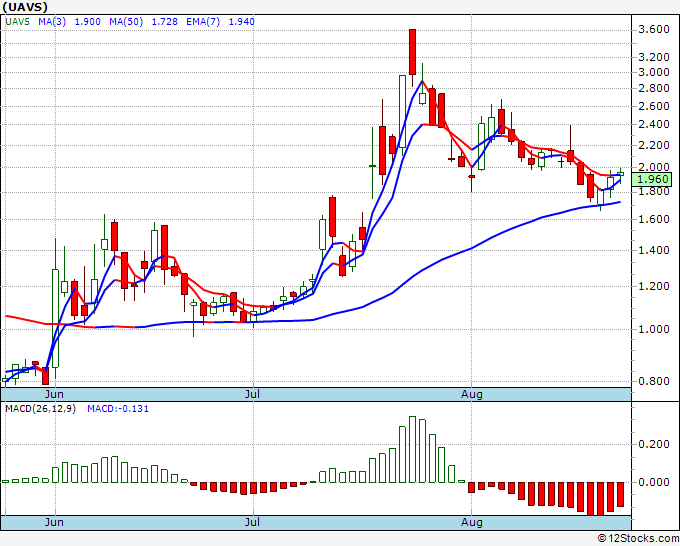Screen dimensions: 680x546
Task: Click the UAVS legend label
Action: pos(17,22)
